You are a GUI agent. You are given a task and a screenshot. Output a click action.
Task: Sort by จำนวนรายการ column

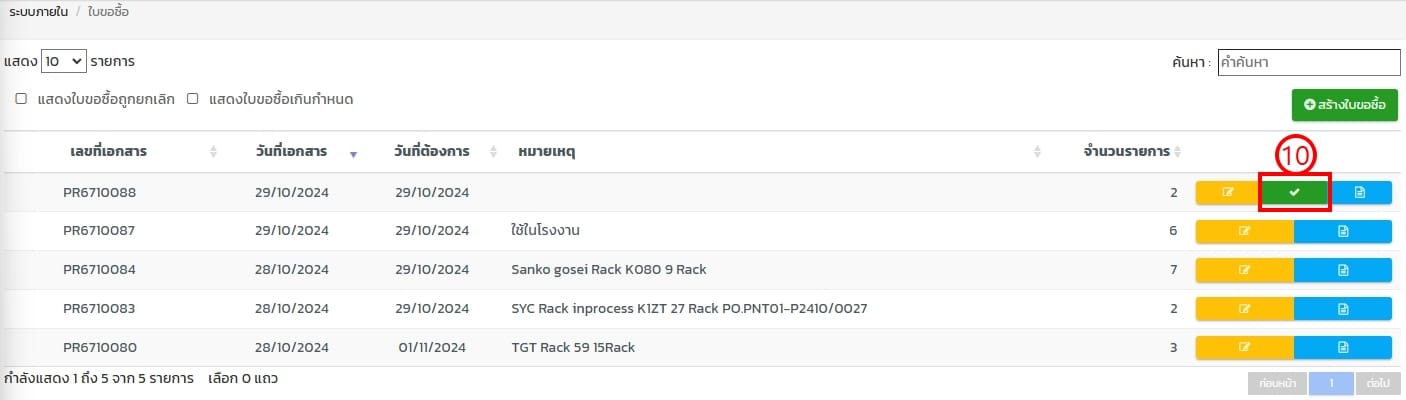1126,152
